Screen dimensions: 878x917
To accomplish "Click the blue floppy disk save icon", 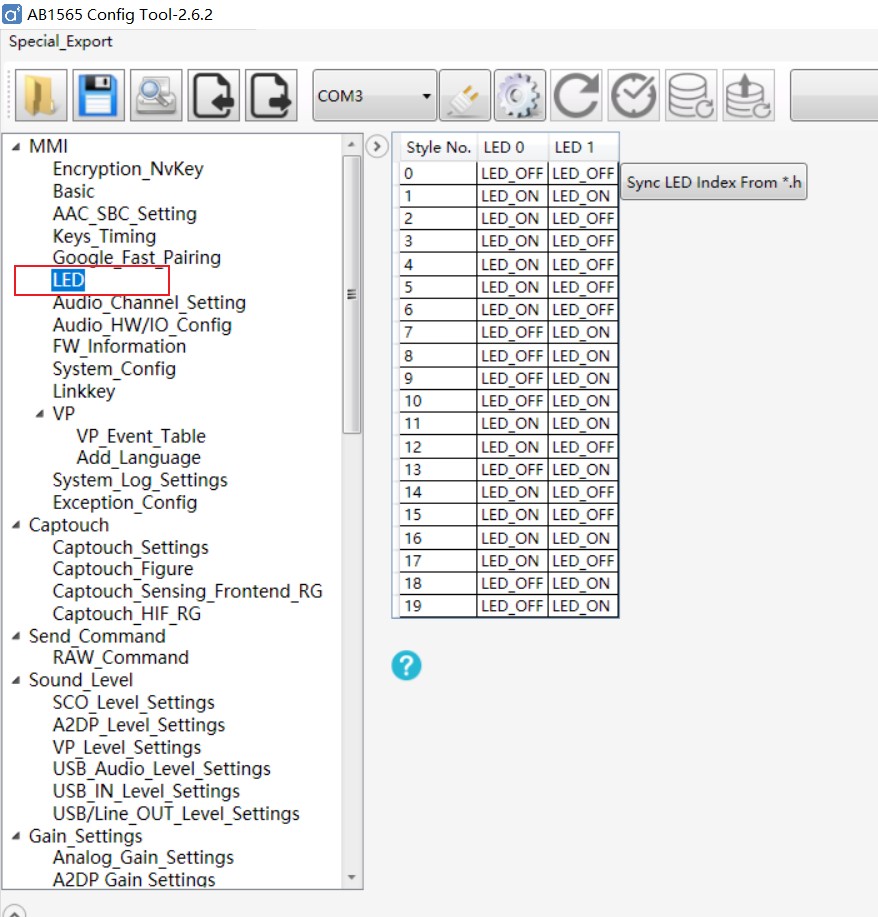I will pyautogui.click(x=98, y=97).
